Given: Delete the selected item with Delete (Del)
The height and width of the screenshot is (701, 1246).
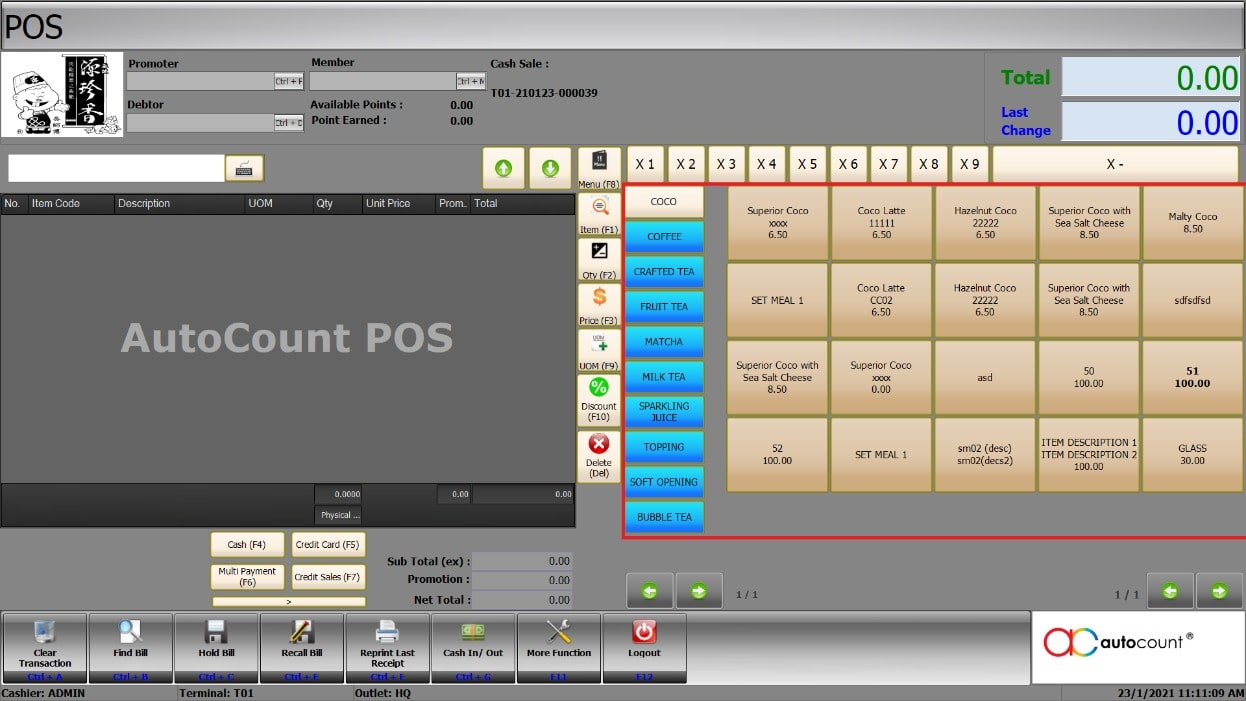Looking at the screenshot, I should coord(599,445).
